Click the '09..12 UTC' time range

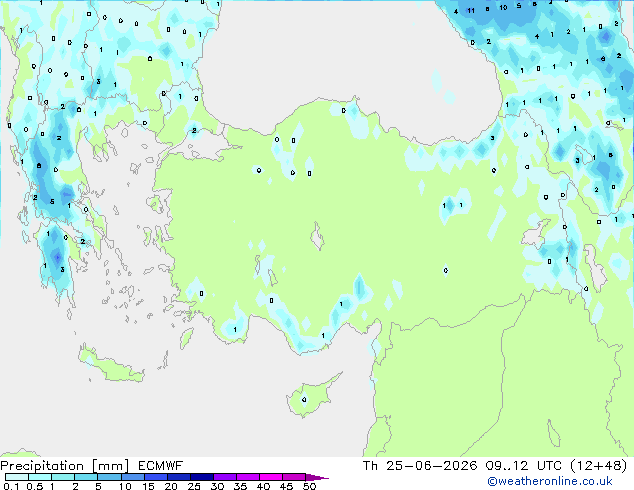[524, 466]
